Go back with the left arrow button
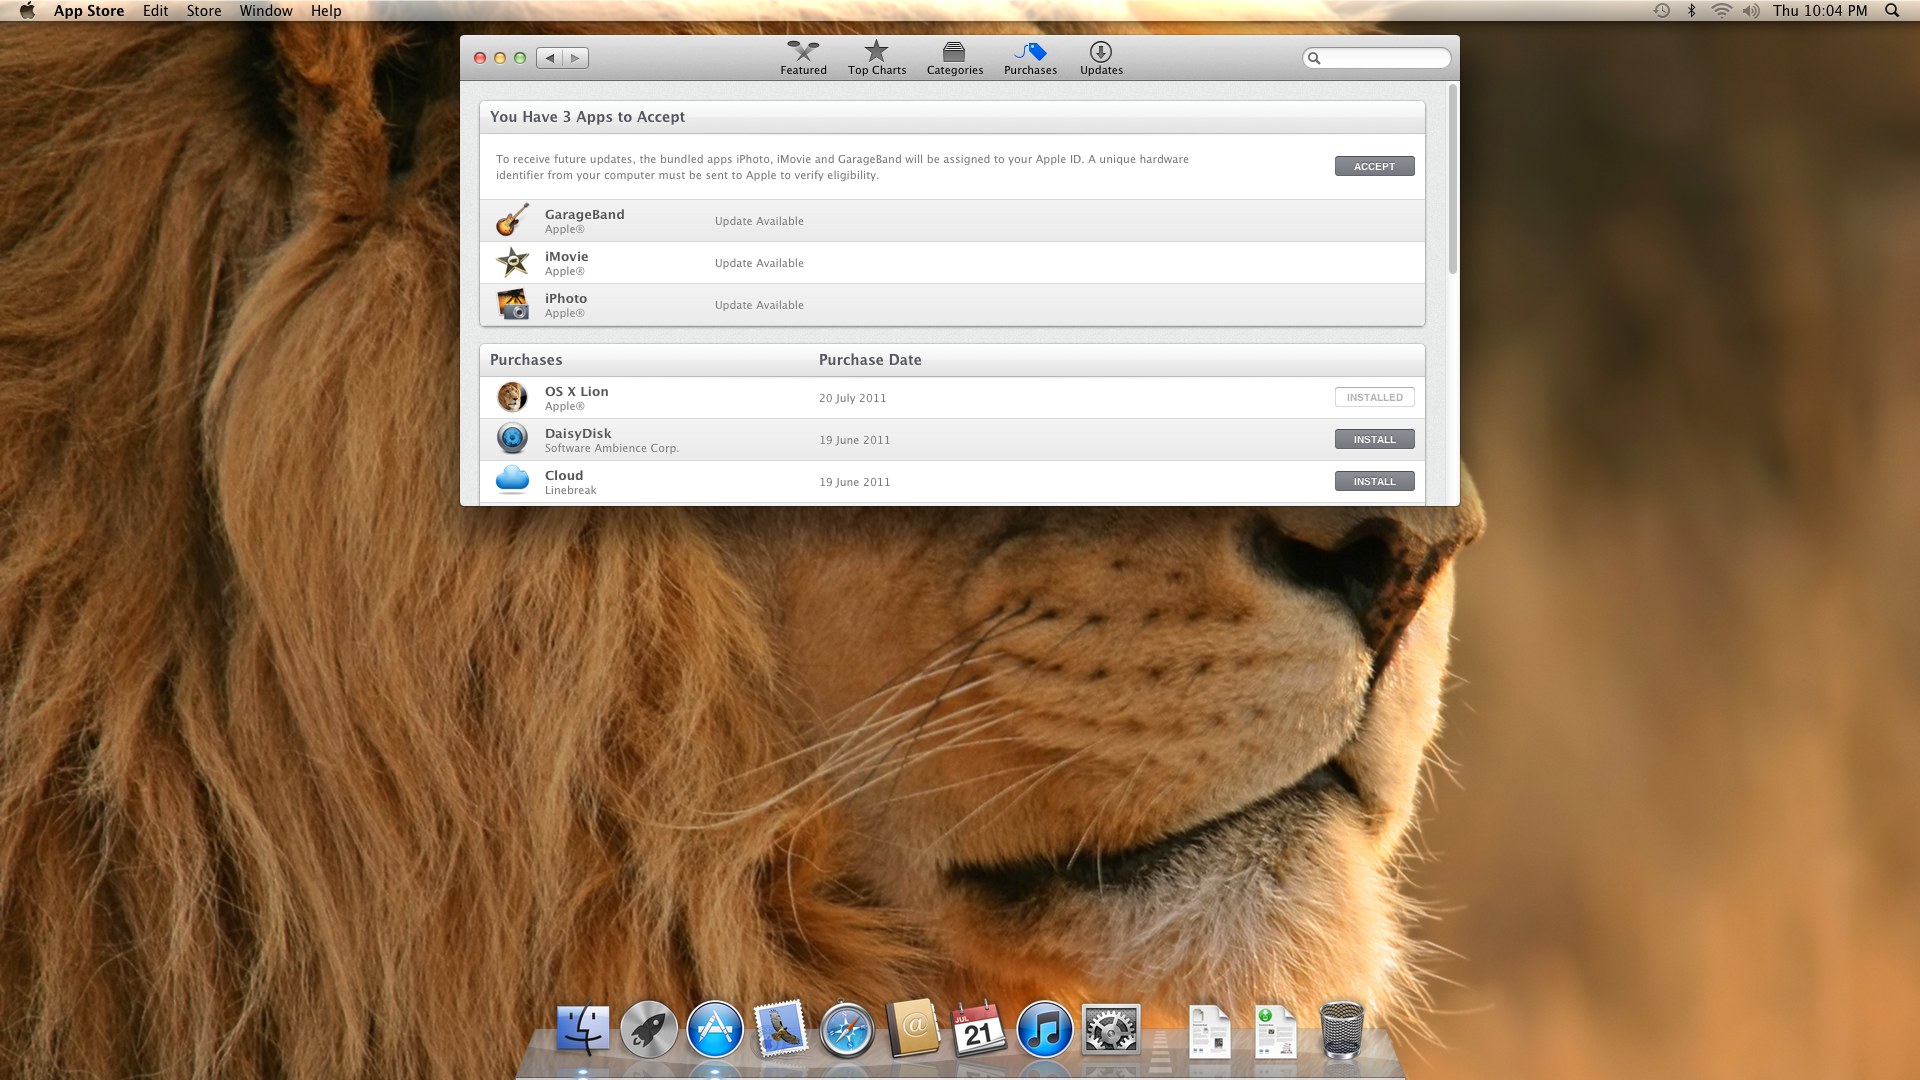The image size is (1920, 1080). pos(549,58)
